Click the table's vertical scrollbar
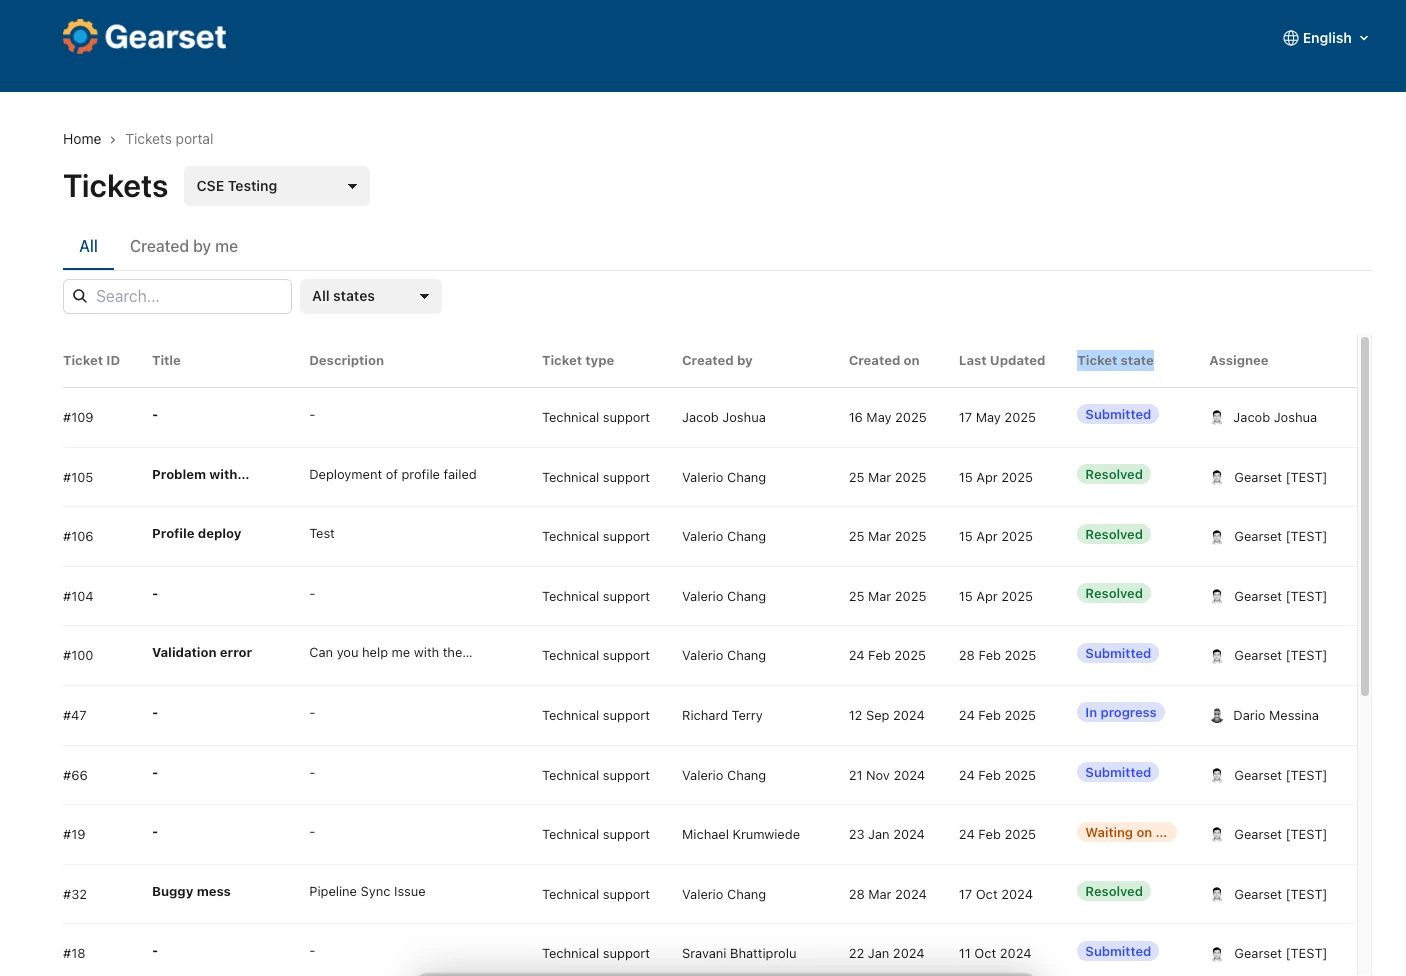Image resolution: width=1406 pixels, height=976 pixels. [x=1365, y=516]
